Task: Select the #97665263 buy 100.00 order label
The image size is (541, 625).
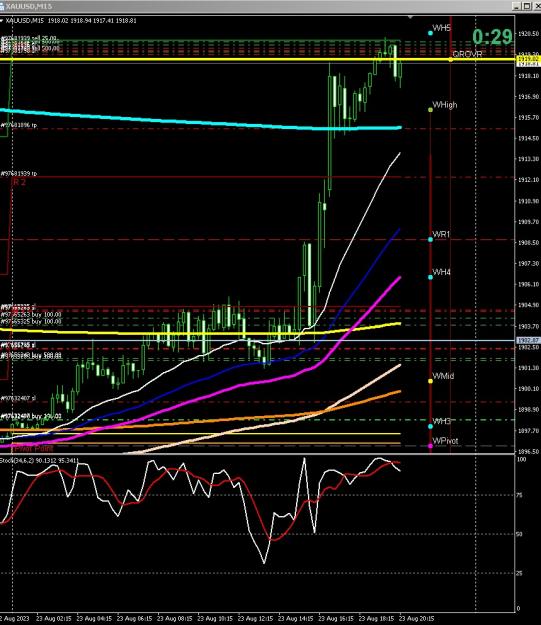Action: click(x=31, y=314)
